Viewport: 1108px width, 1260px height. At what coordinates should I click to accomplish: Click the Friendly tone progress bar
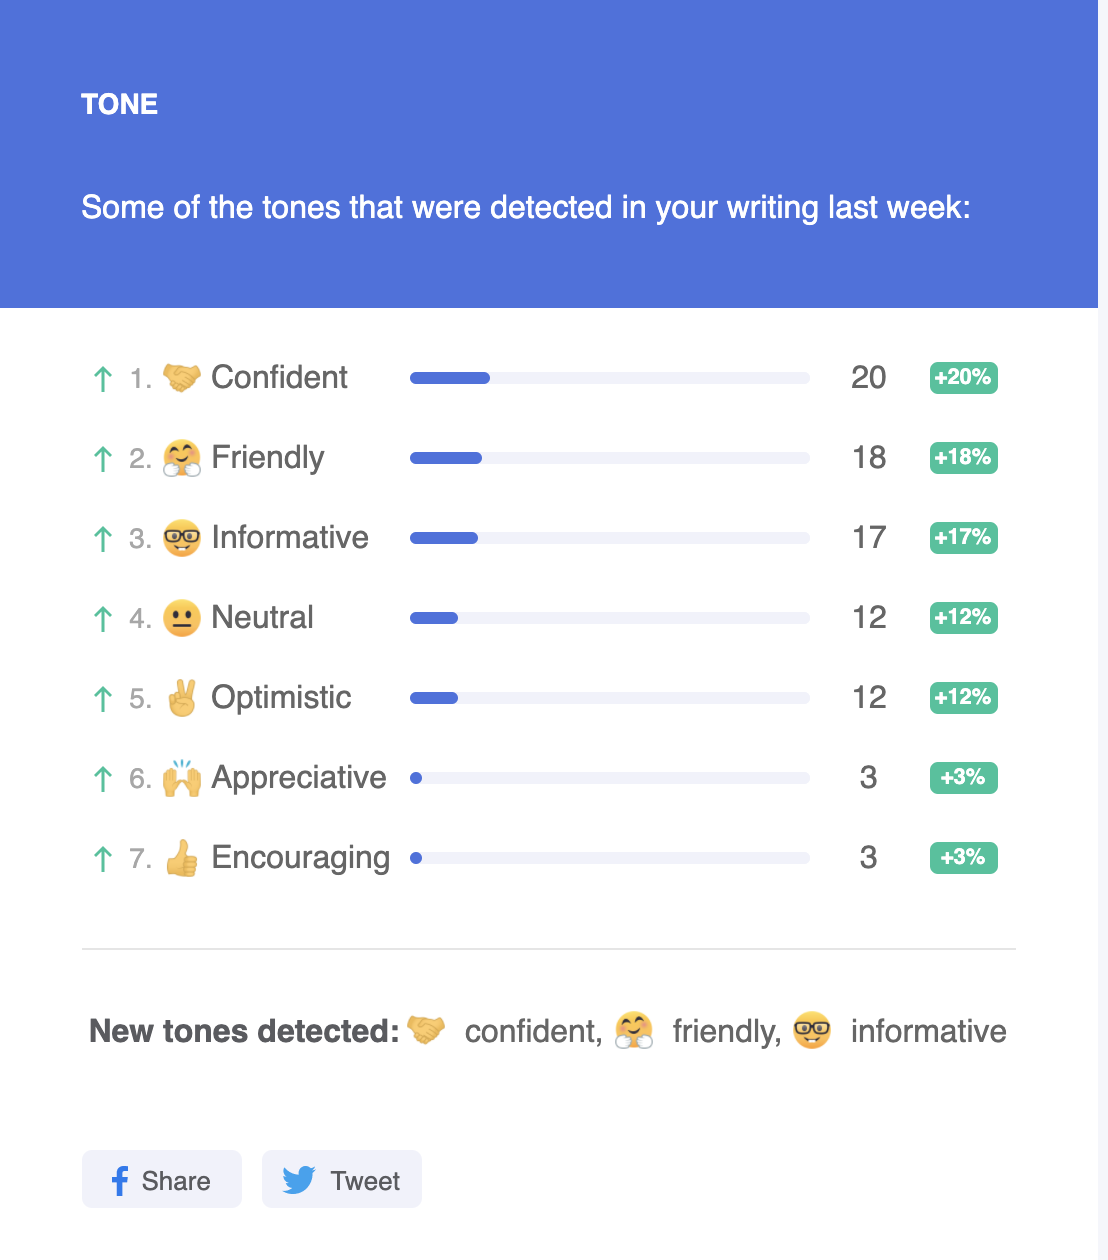tap(610, 458)
